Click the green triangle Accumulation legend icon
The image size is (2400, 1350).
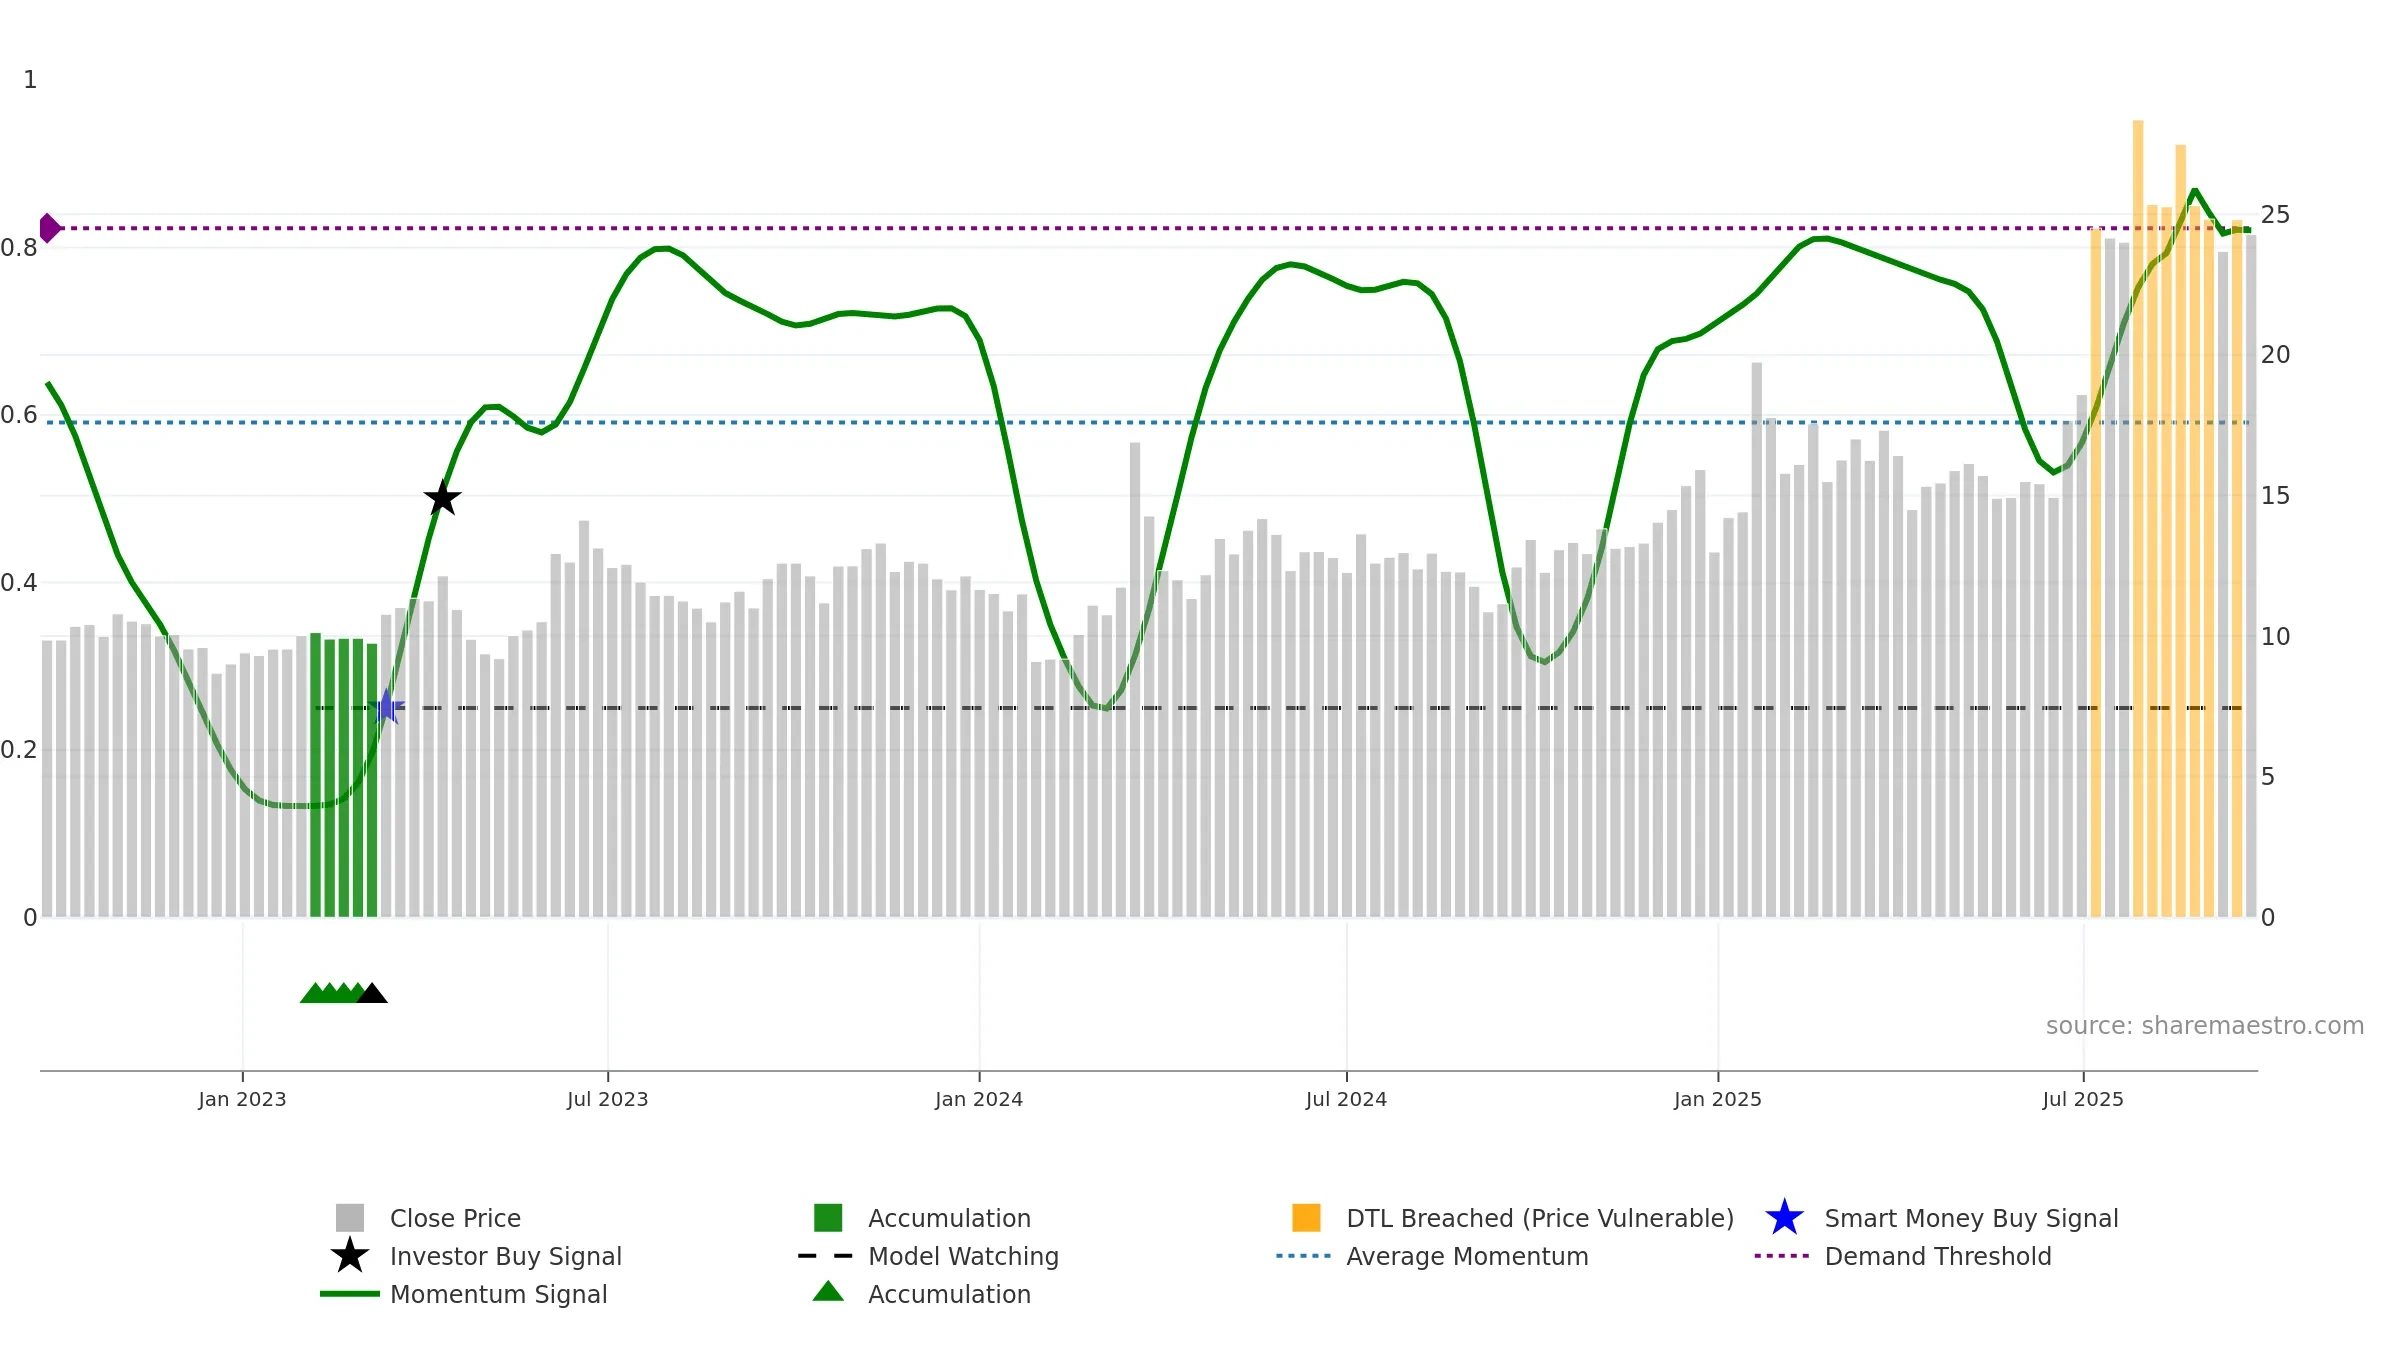pyautogui.click(x=828, y=1291)
